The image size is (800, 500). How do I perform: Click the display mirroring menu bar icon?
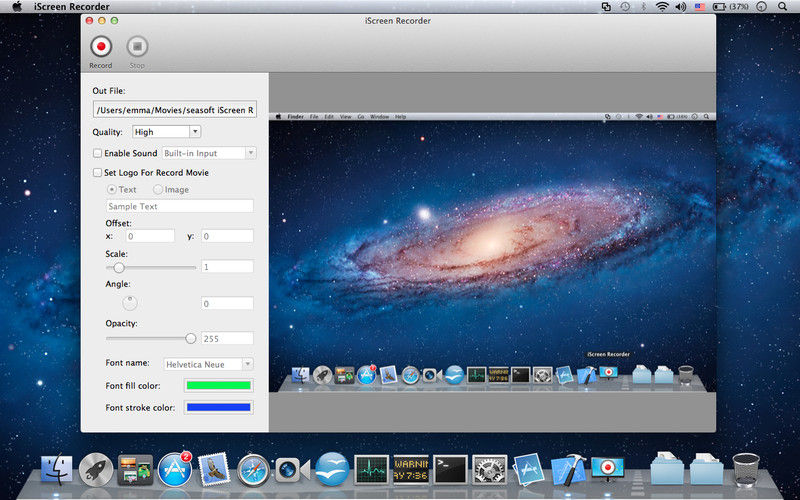(x=606, y=7)
